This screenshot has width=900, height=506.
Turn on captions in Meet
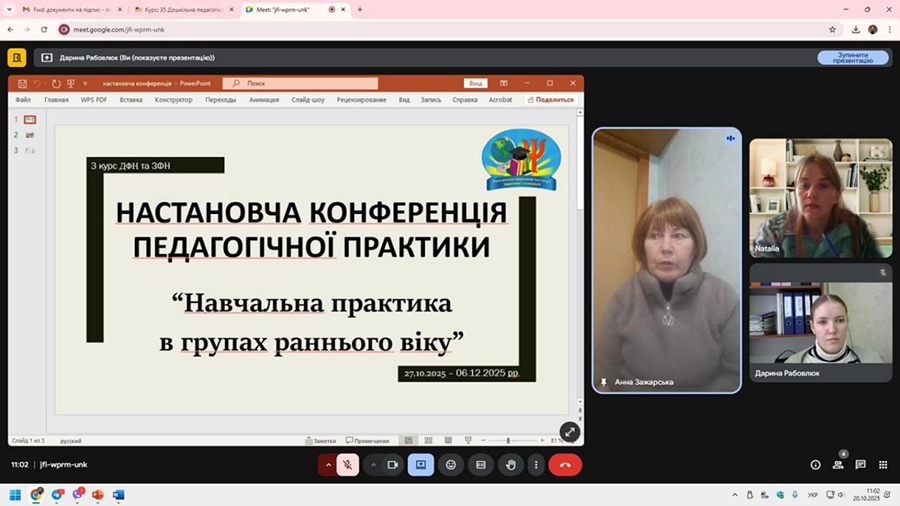coord(480,465)
